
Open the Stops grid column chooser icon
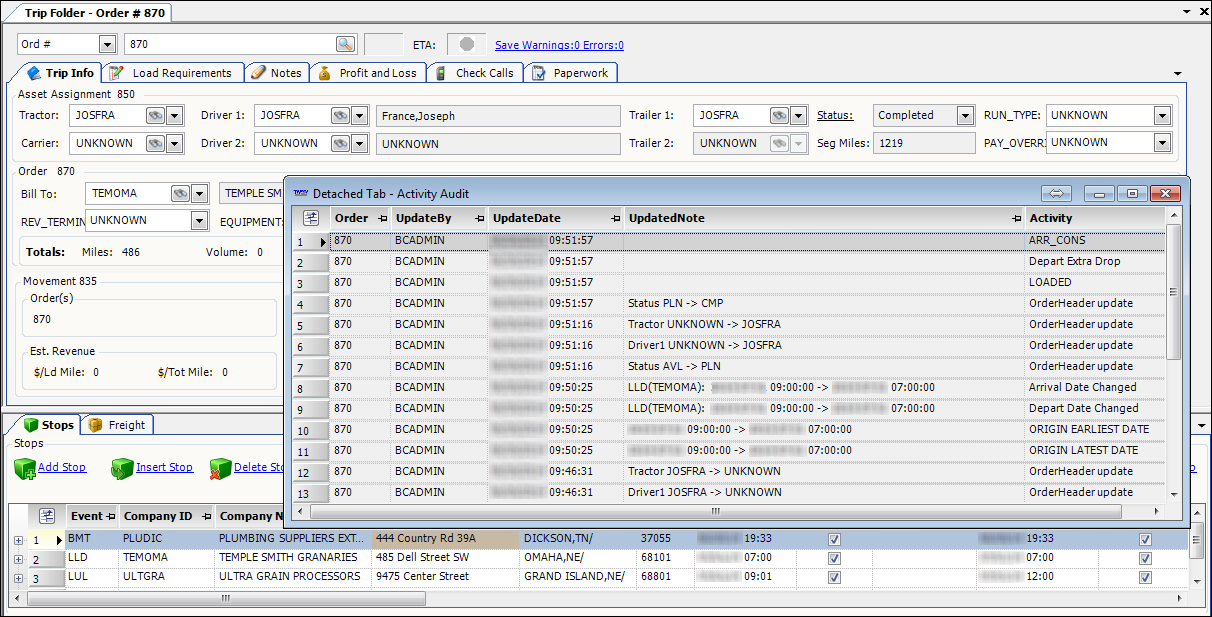[47, 516]
